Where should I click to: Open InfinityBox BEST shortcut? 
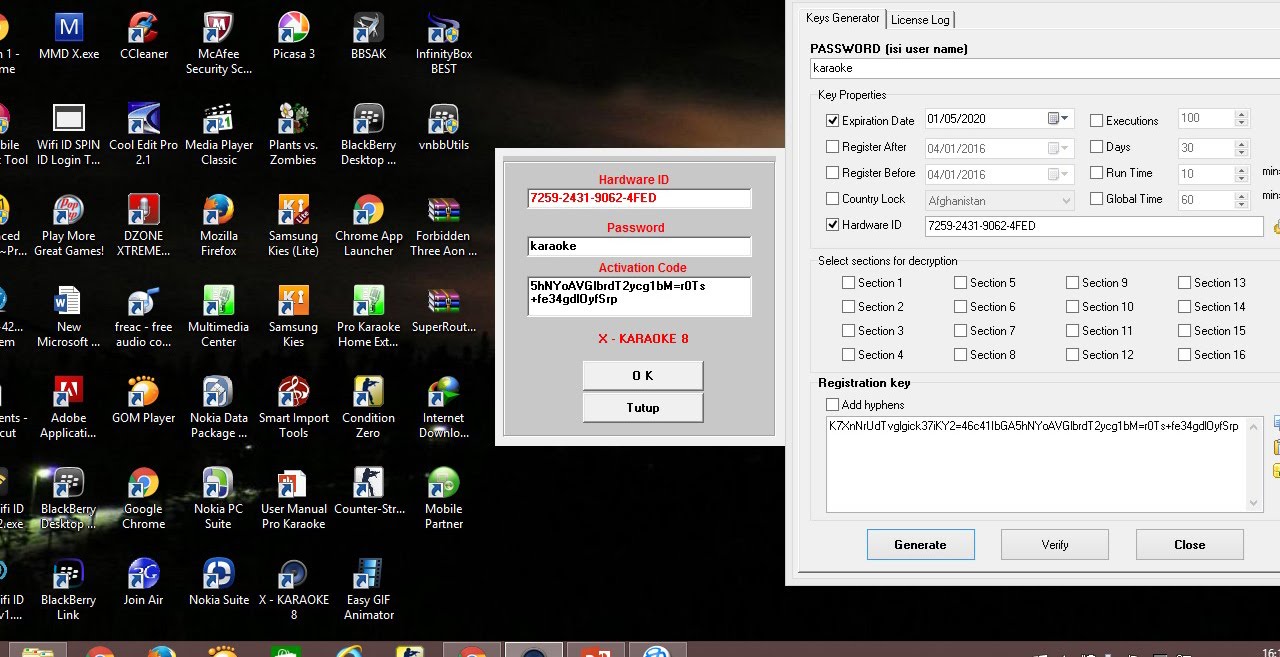[x=444, y=43]
